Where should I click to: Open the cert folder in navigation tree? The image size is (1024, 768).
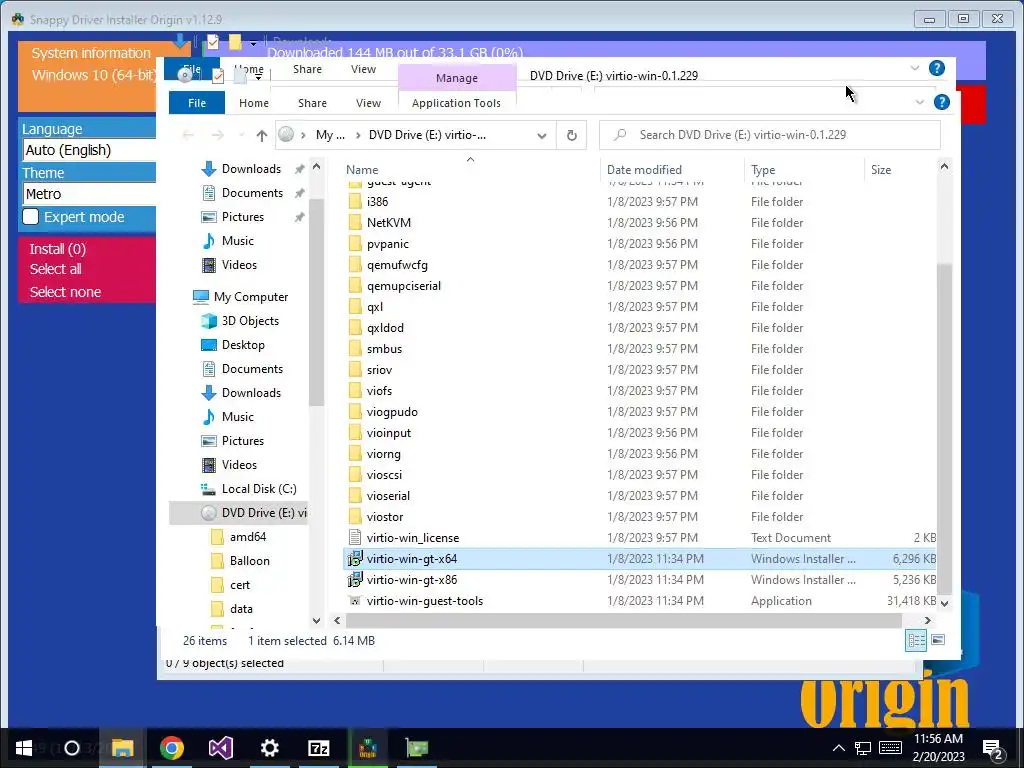coord(240,585)
